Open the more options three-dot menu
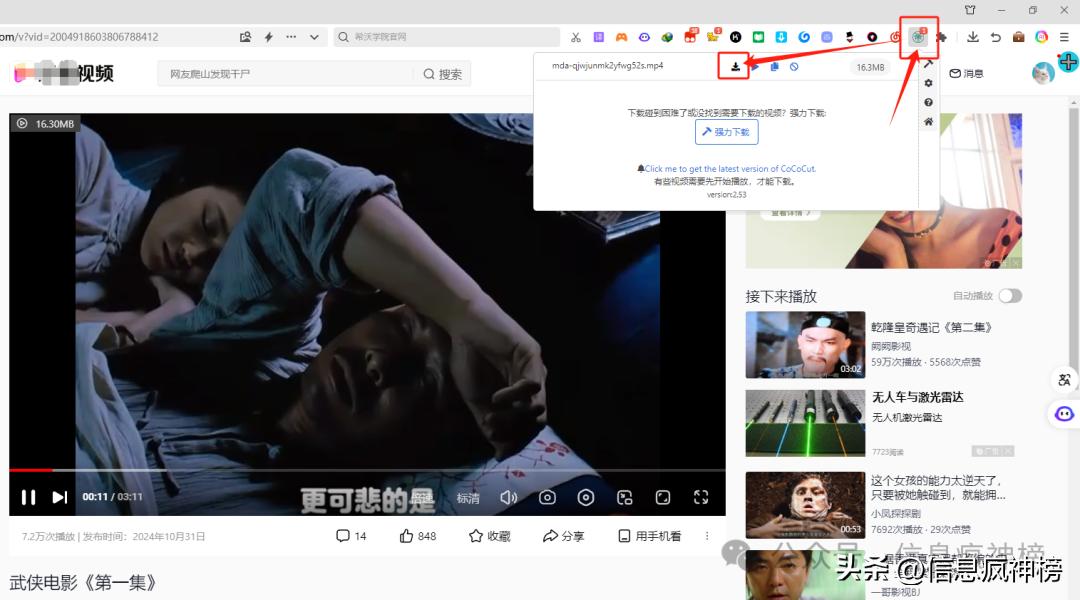The width and height of the screenshot is (1080, 600). tap(707, 536)
